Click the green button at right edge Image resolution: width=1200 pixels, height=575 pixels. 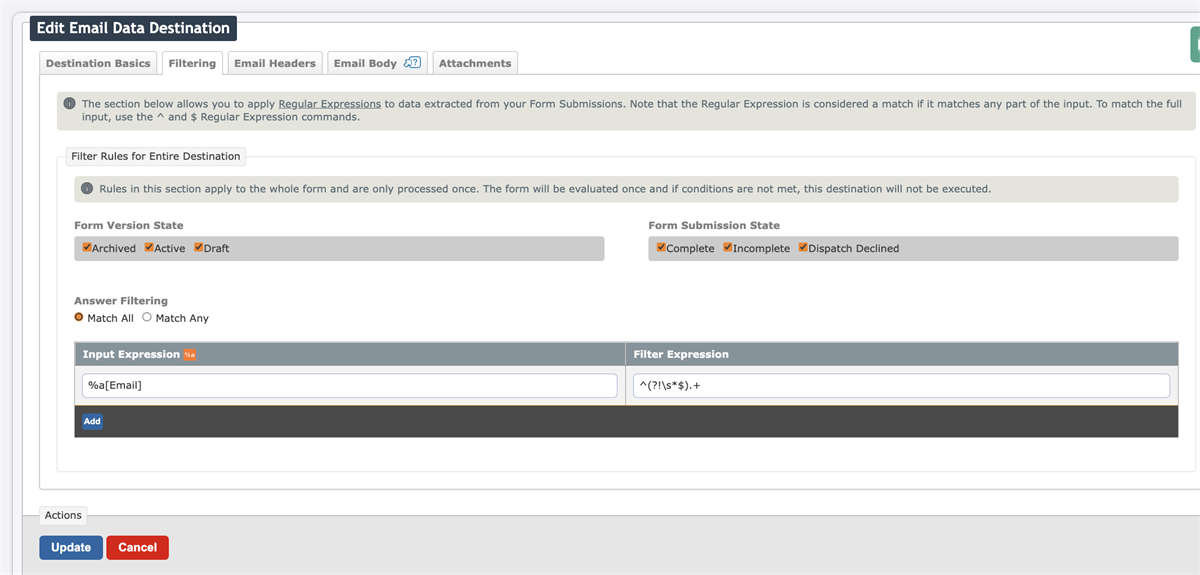[x=1194, y=45]
